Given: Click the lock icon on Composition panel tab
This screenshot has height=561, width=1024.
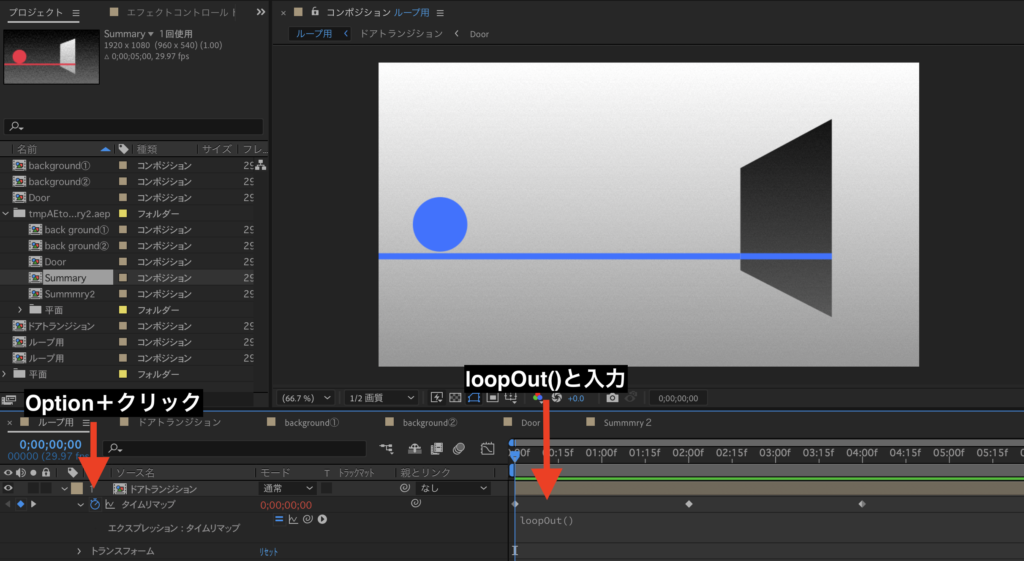Looking at the screenshot, I should tap(316, 13).
